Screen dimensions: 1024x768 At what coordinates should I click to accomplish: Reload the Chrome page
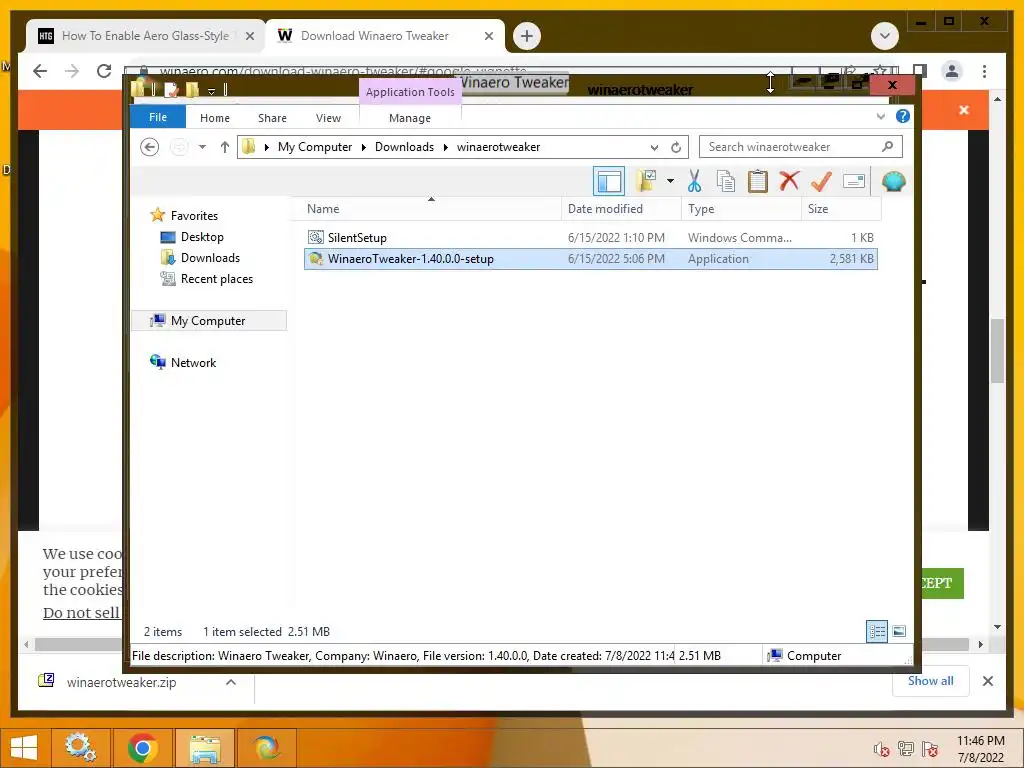point(104,71)
